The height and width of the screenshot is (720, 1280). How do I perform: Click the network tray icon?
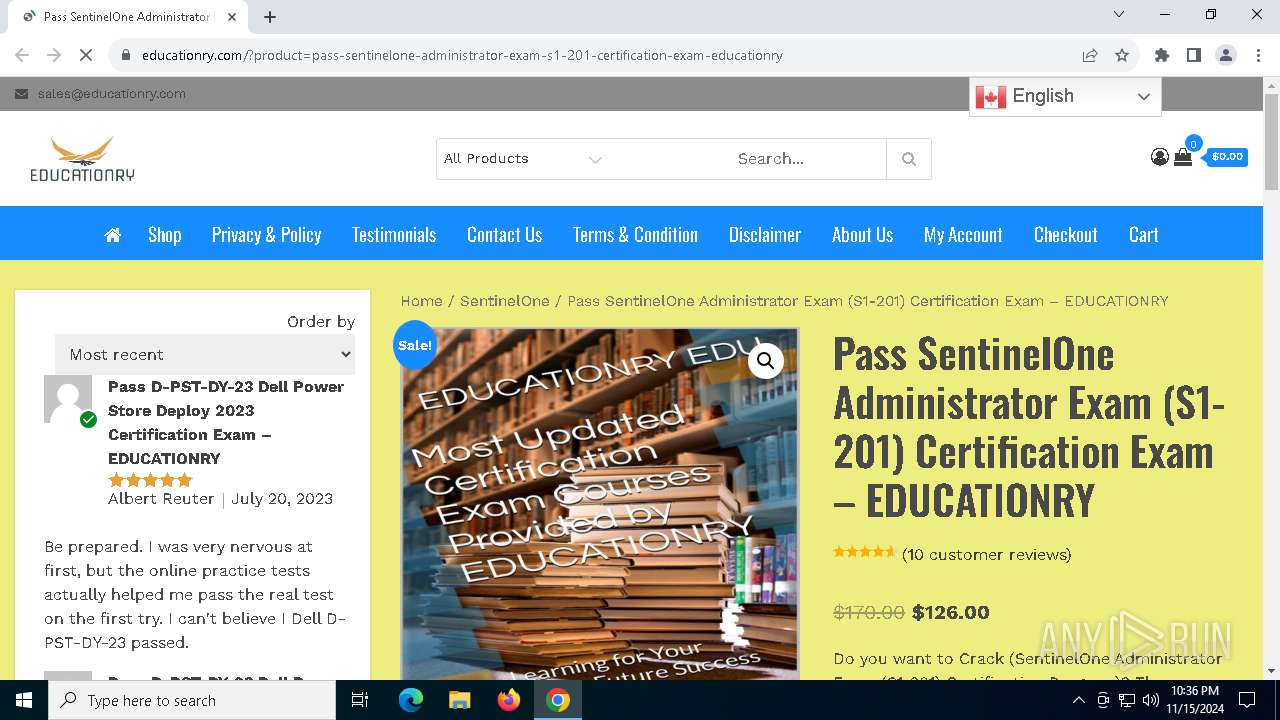pos(1126,700)
